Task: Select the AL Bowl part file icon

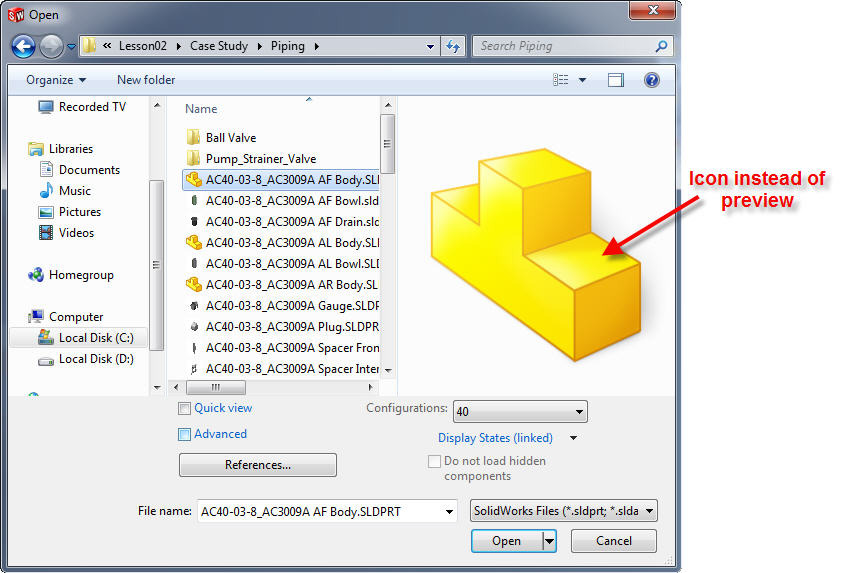Action: coord(193,263)
